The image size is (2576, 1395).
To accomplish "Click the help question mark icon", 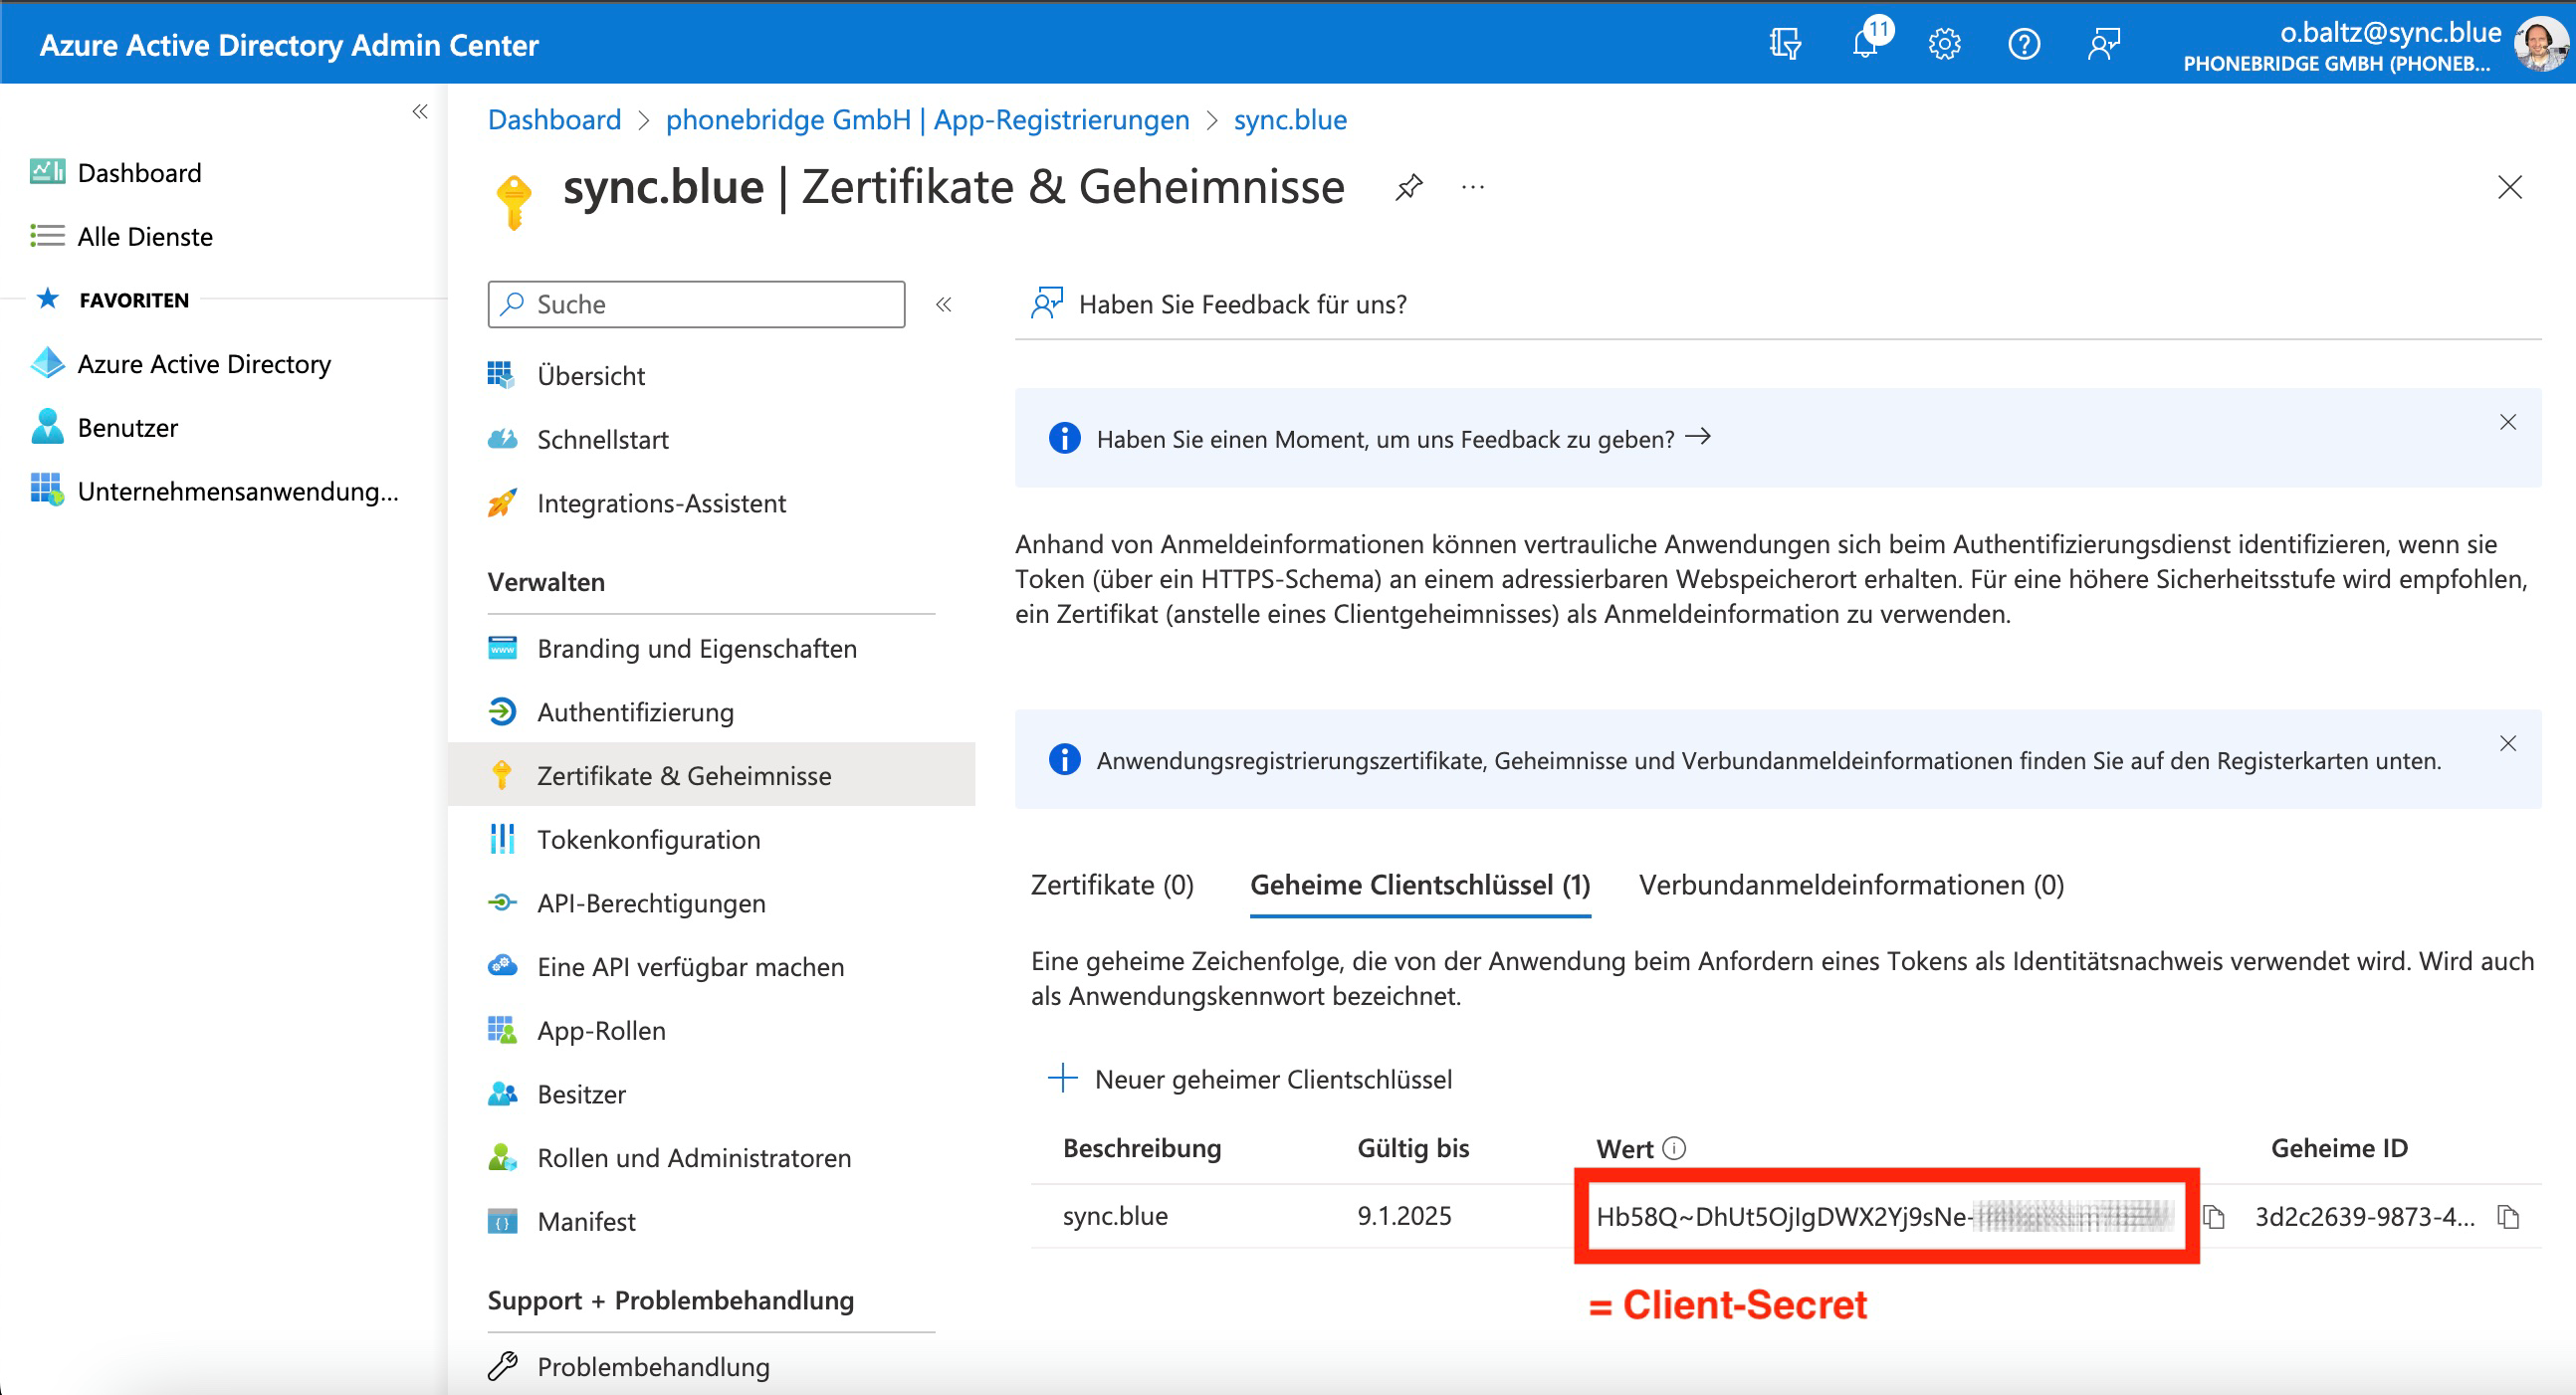I will point(2024,44).
